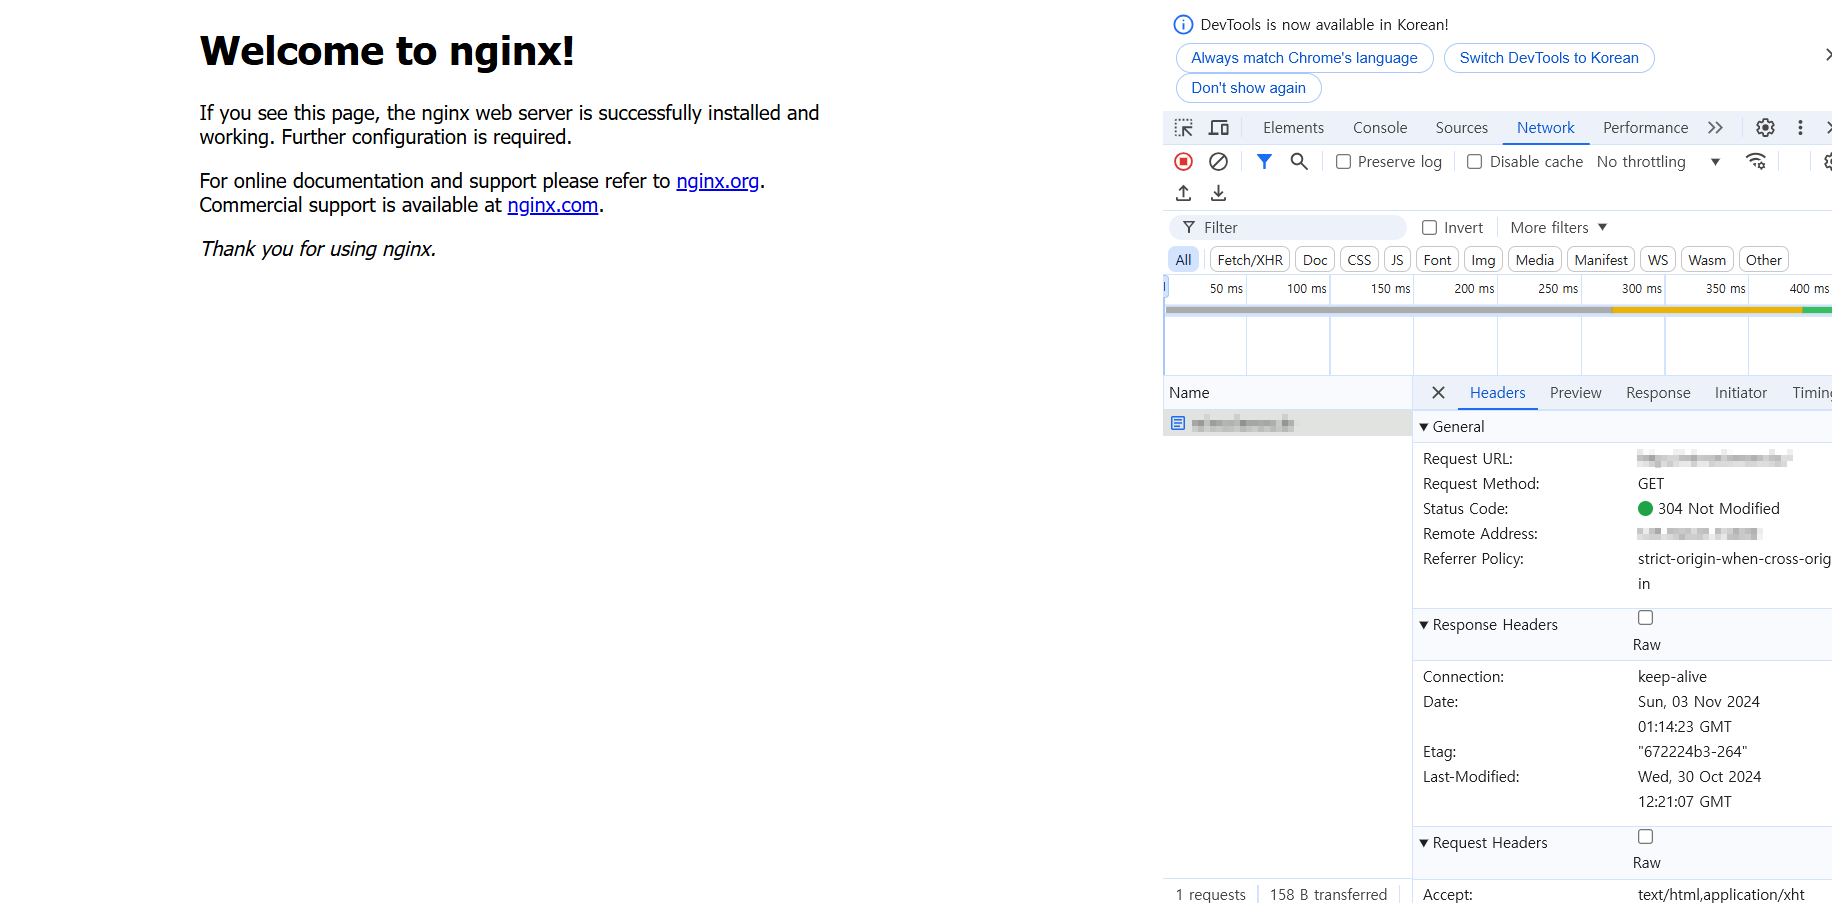This screenshot has height=903, width=1832.
Task: Select the Headers details tab
Action: tap(1497, 393)
